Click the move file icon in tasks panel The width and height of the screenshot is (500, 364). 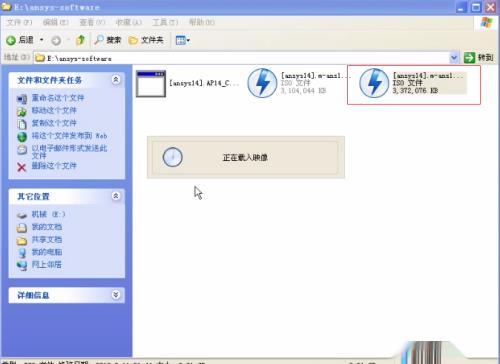[22, 112]
